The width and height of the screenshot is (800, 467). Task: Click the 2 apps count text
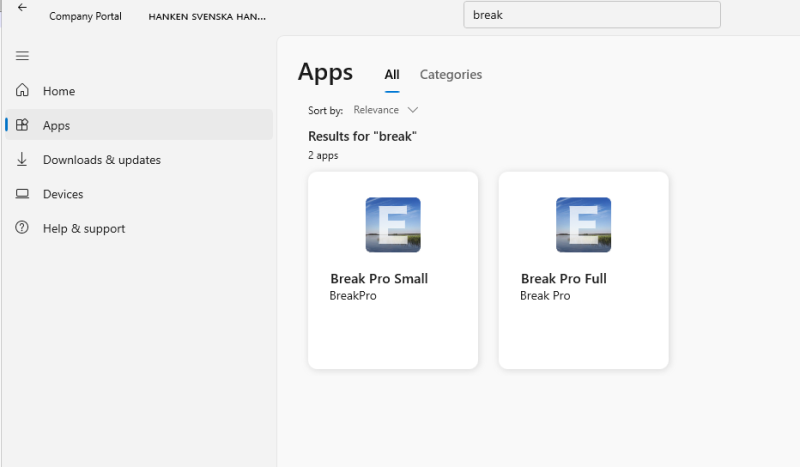[323, 155]
